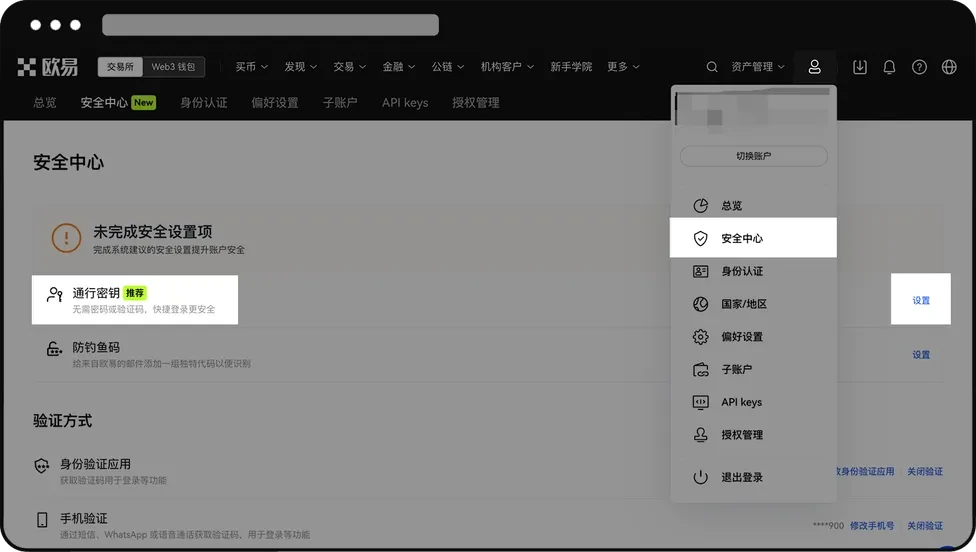Image resolution: width=976 pixels, height=552 pixels.
Task: Switch to the 子账户 tab
Action: pyautogui.click(x=340, y=102)
